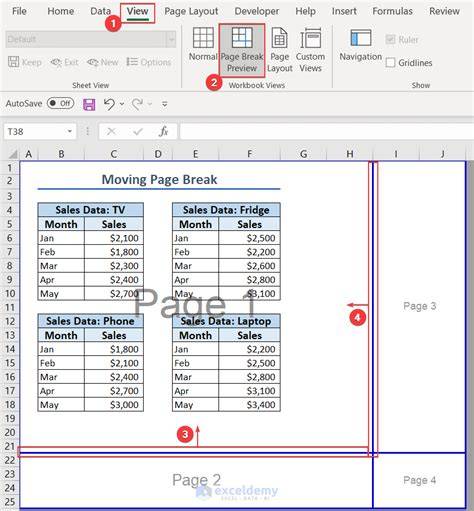Switch to Normal workbook view

point(203,45)
